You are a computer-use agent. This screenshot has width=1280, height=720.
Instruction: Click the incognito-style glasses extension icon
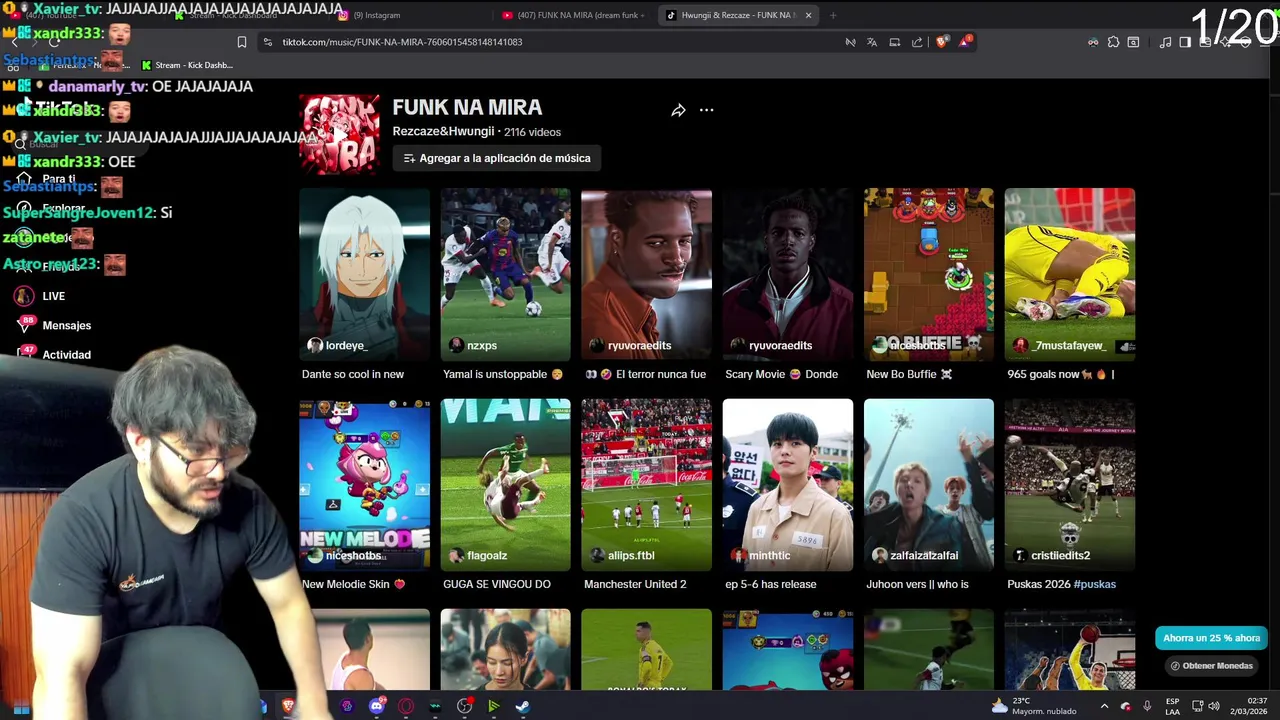(1093, 42)
